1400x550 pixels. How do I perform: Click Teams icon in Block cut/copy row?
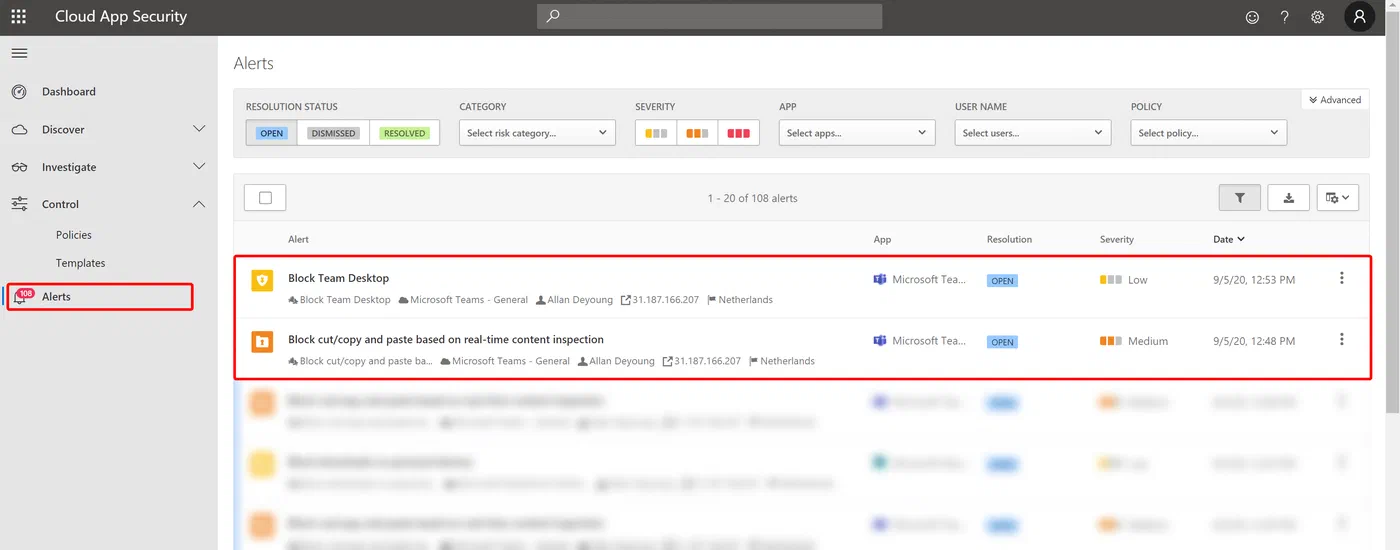(x=880, y=341)
